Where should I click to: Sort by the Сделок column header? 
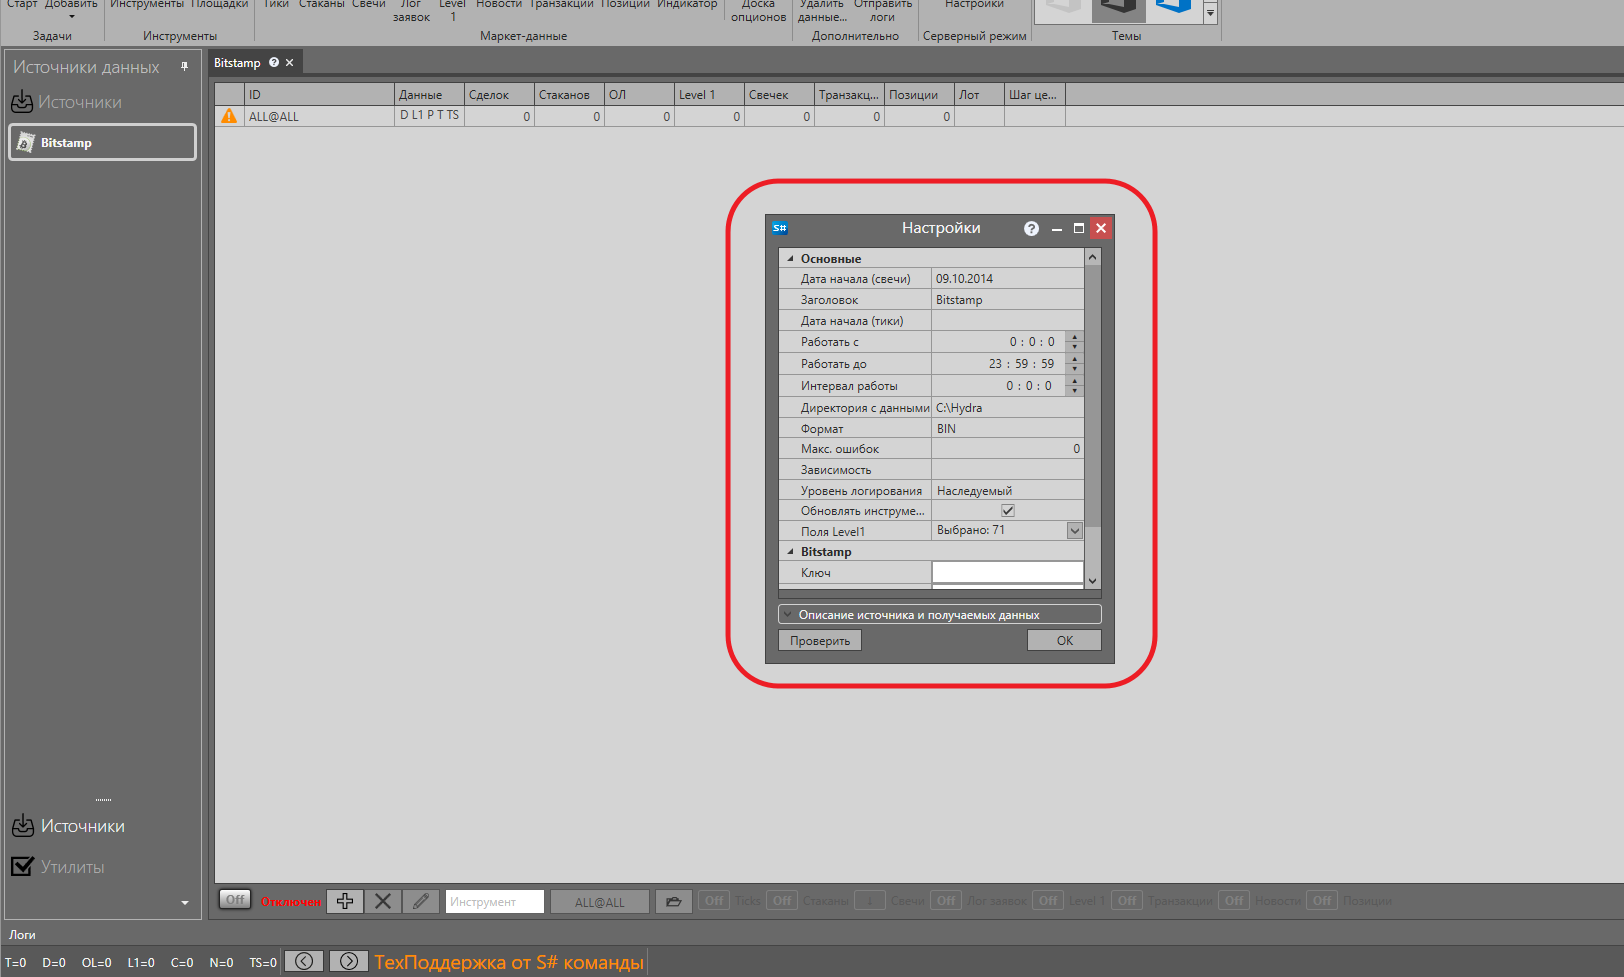click(x=499, y=95)
